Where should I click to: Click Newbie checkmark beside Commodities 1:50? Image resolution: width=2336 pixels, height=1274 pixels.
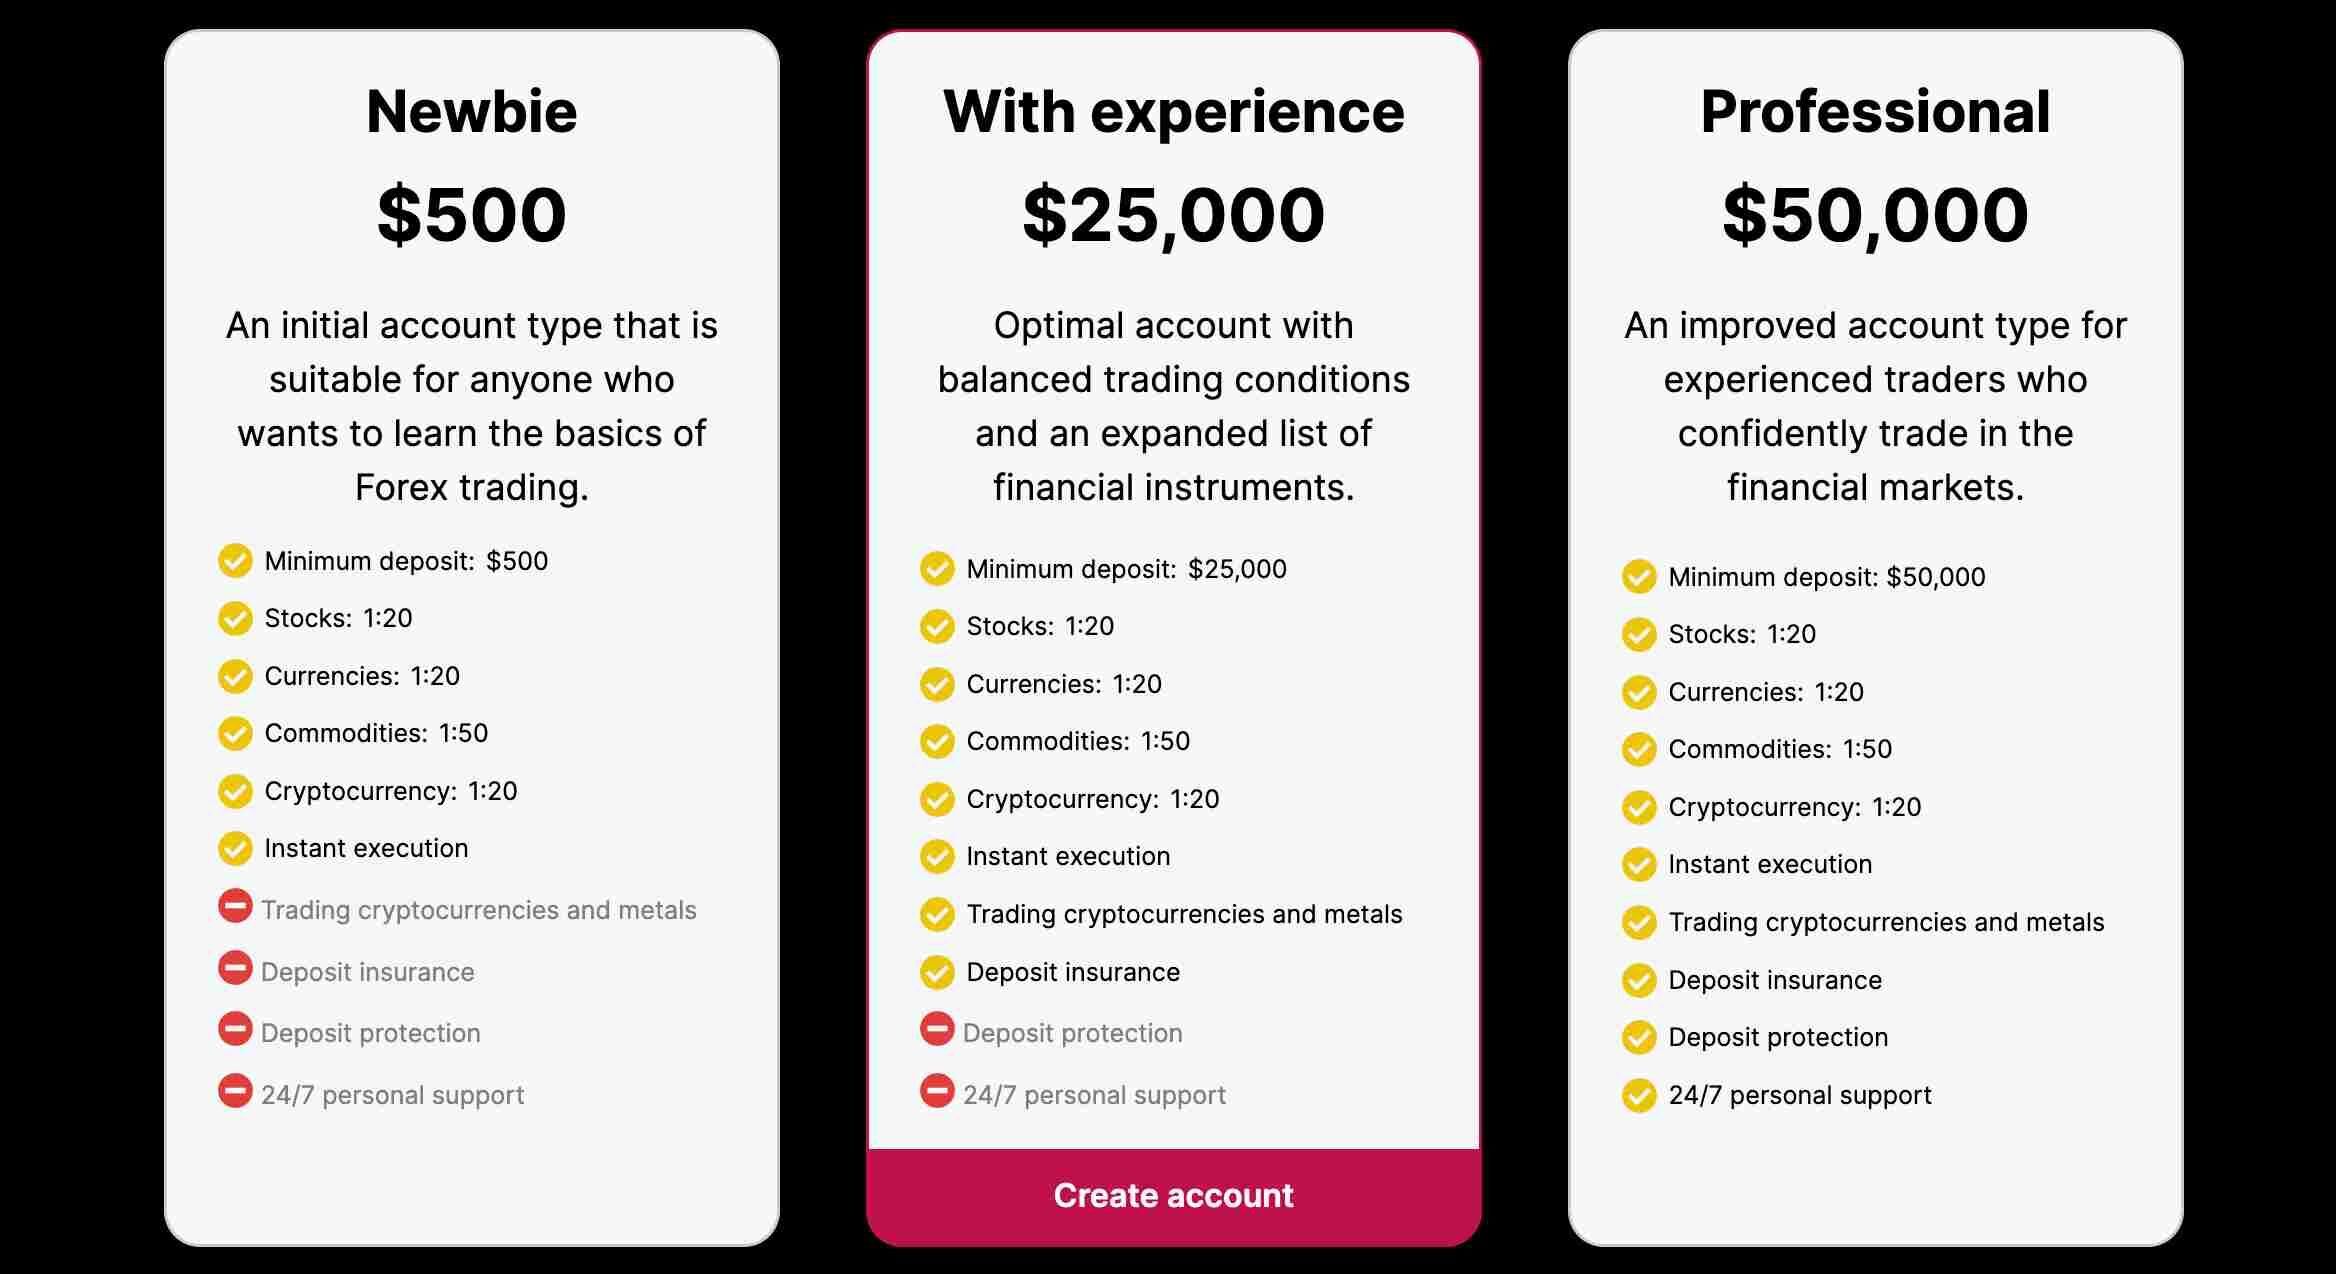235,733
